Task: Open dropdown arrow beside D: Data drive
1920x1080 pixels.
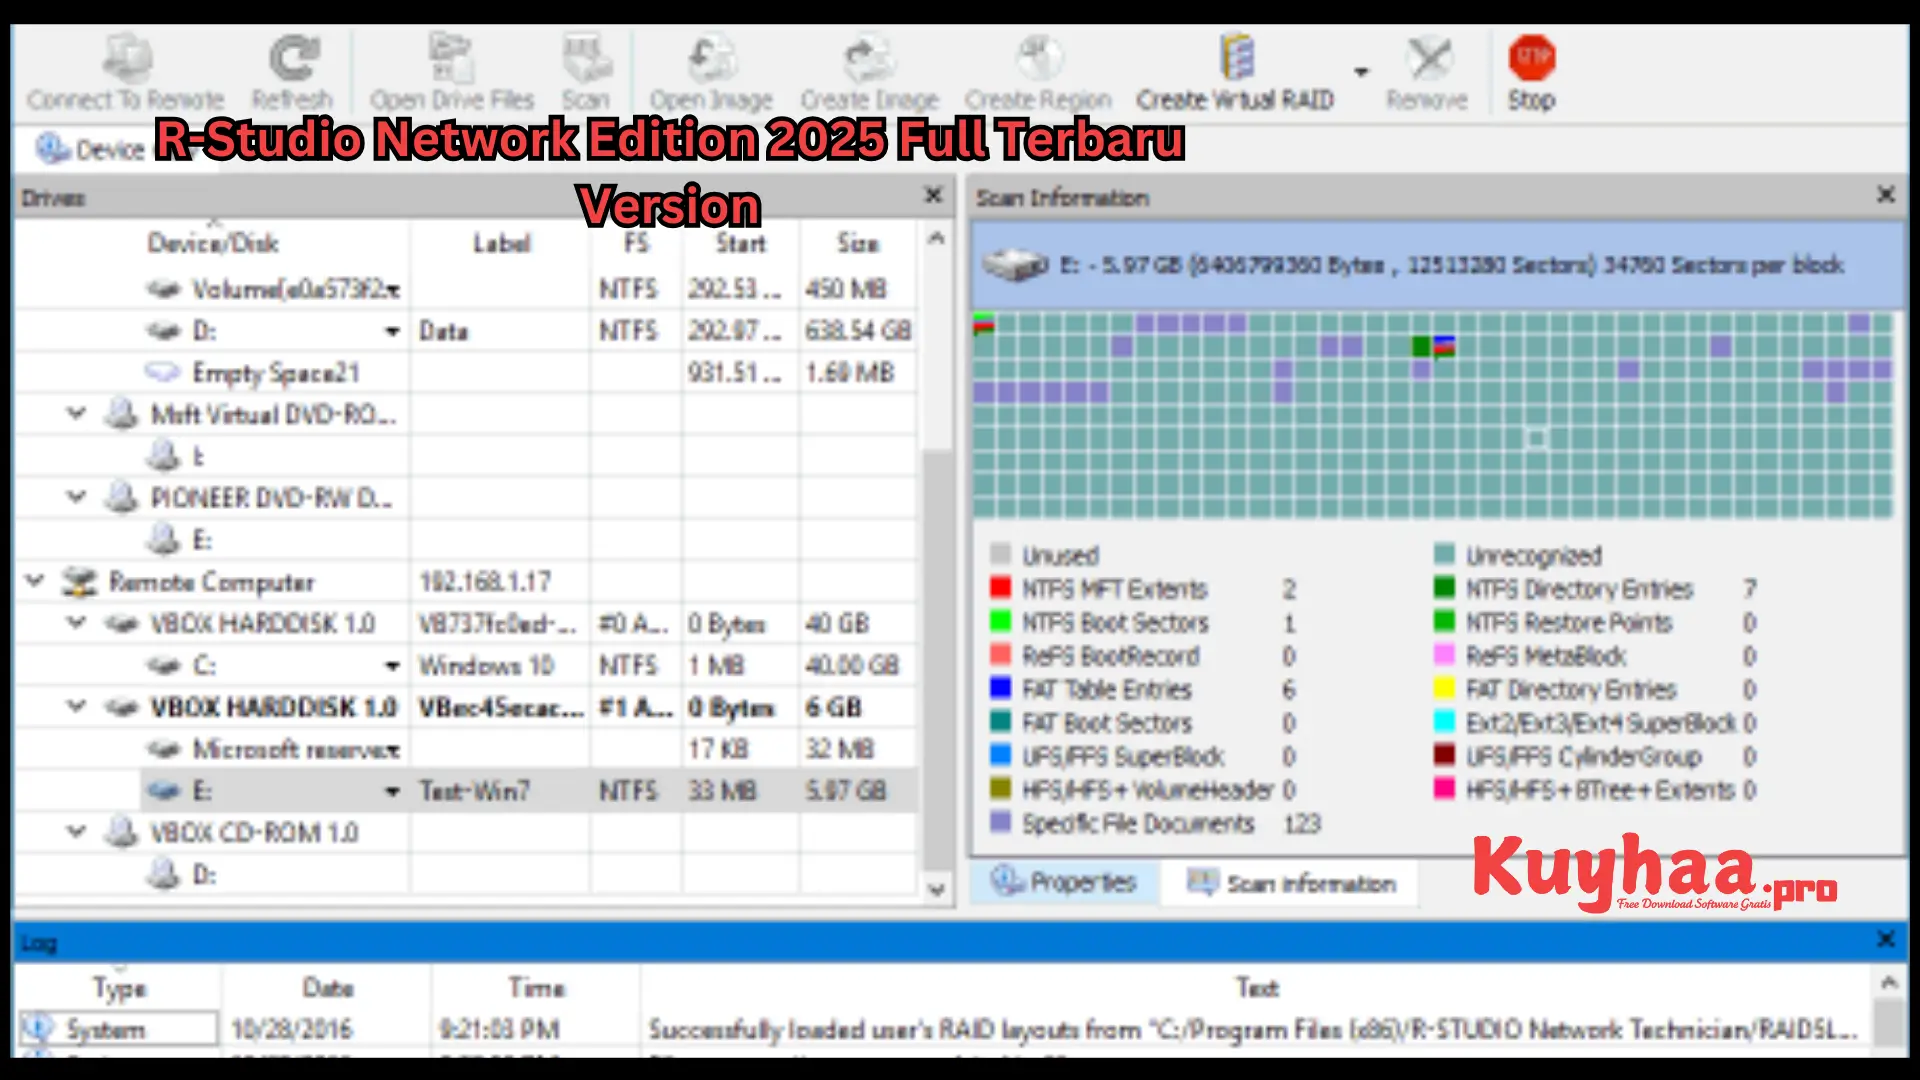Action: pos(393,331)
